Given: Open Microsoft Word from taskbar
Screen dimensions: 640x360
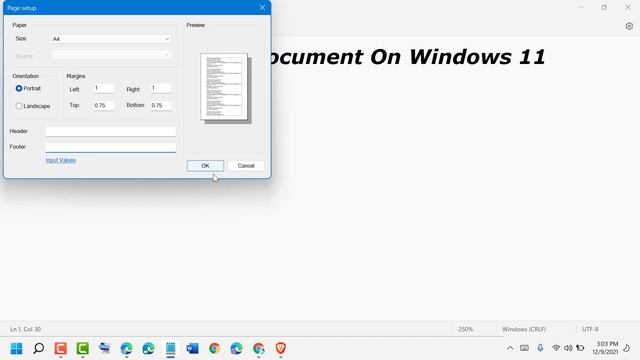Looking at the screenshot, I should coord(192,348).
